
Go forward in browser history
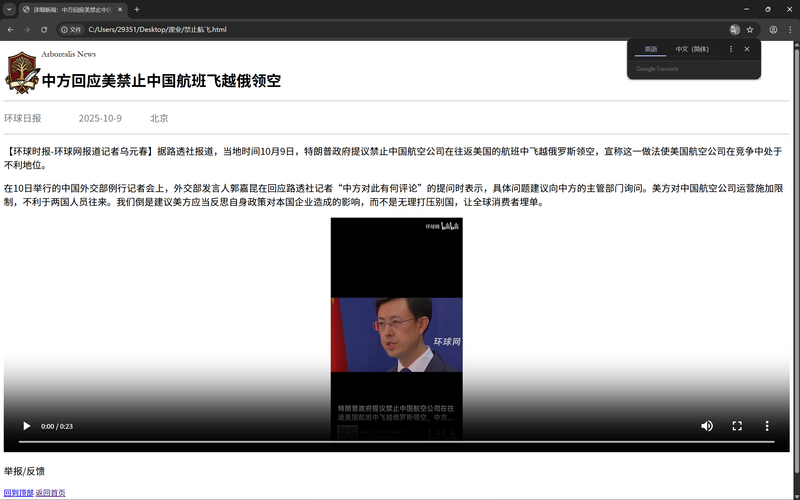pos(27,30)
